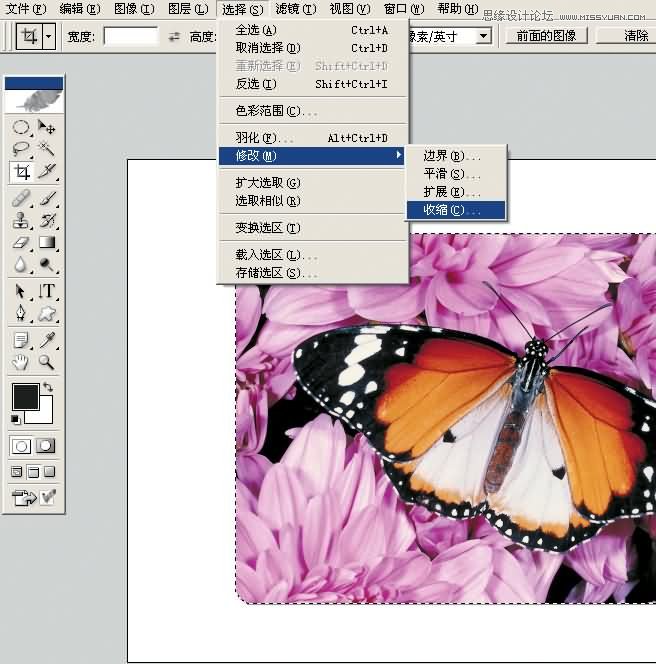The height and width of the screenshot is (664, 656).
Task: Click the 清除 clear button
Action: (627, 36)
